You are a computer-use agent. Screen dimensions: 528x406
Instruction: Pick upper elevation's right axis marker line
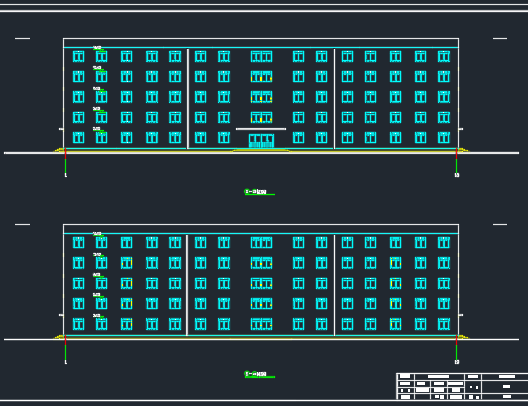tap(457, 161)
